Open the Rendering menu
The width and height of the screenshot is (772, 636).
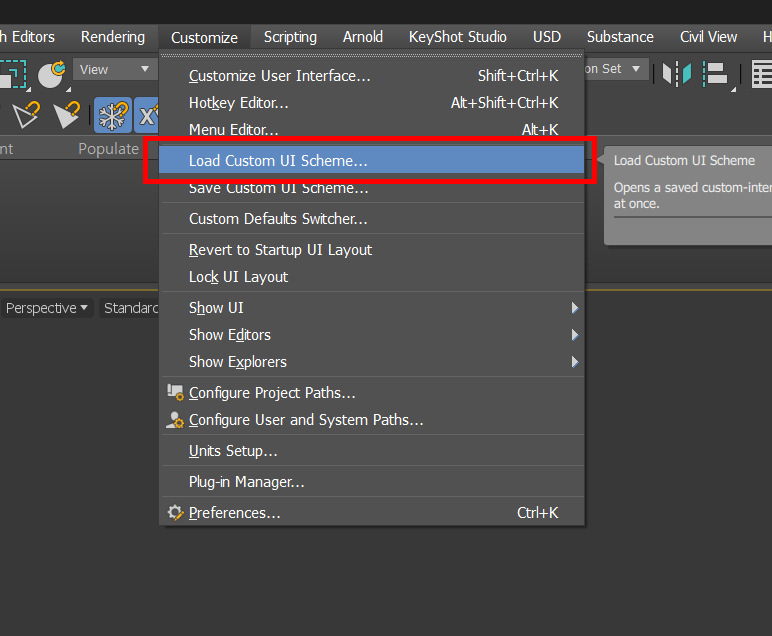(113, 37)
